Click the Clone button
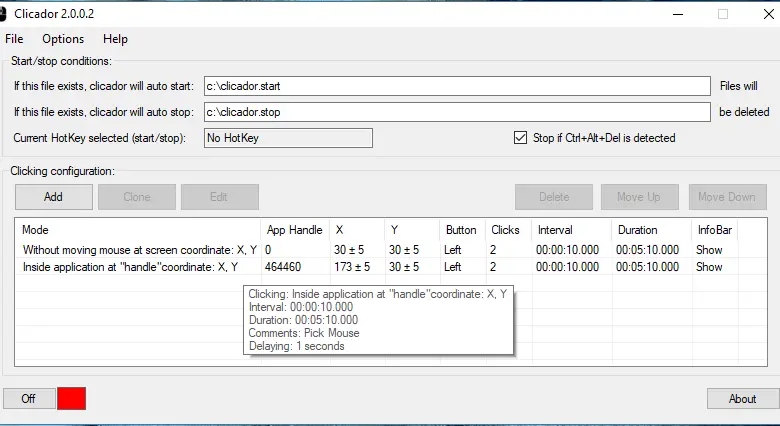 pos(137,197)
